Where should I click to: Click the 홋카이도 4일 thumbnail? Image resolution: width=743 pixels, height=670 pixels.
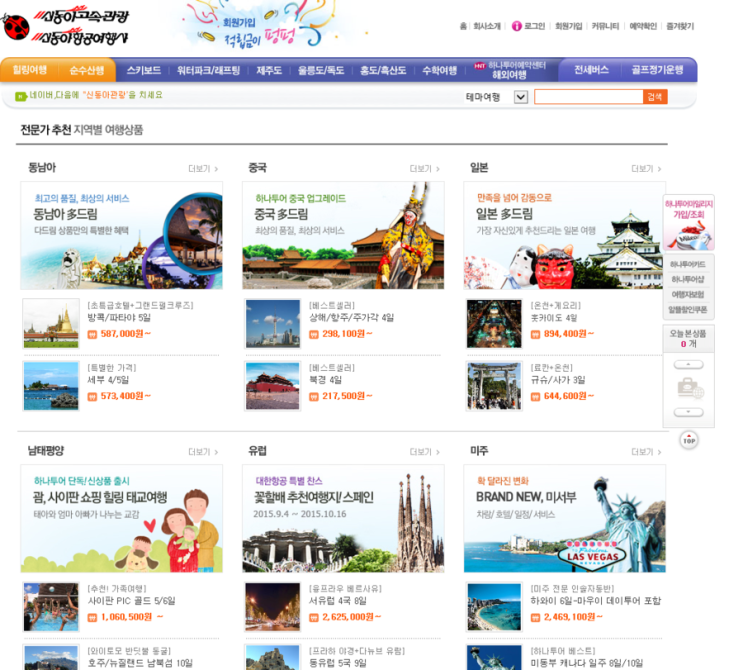(x=494, y=324)
